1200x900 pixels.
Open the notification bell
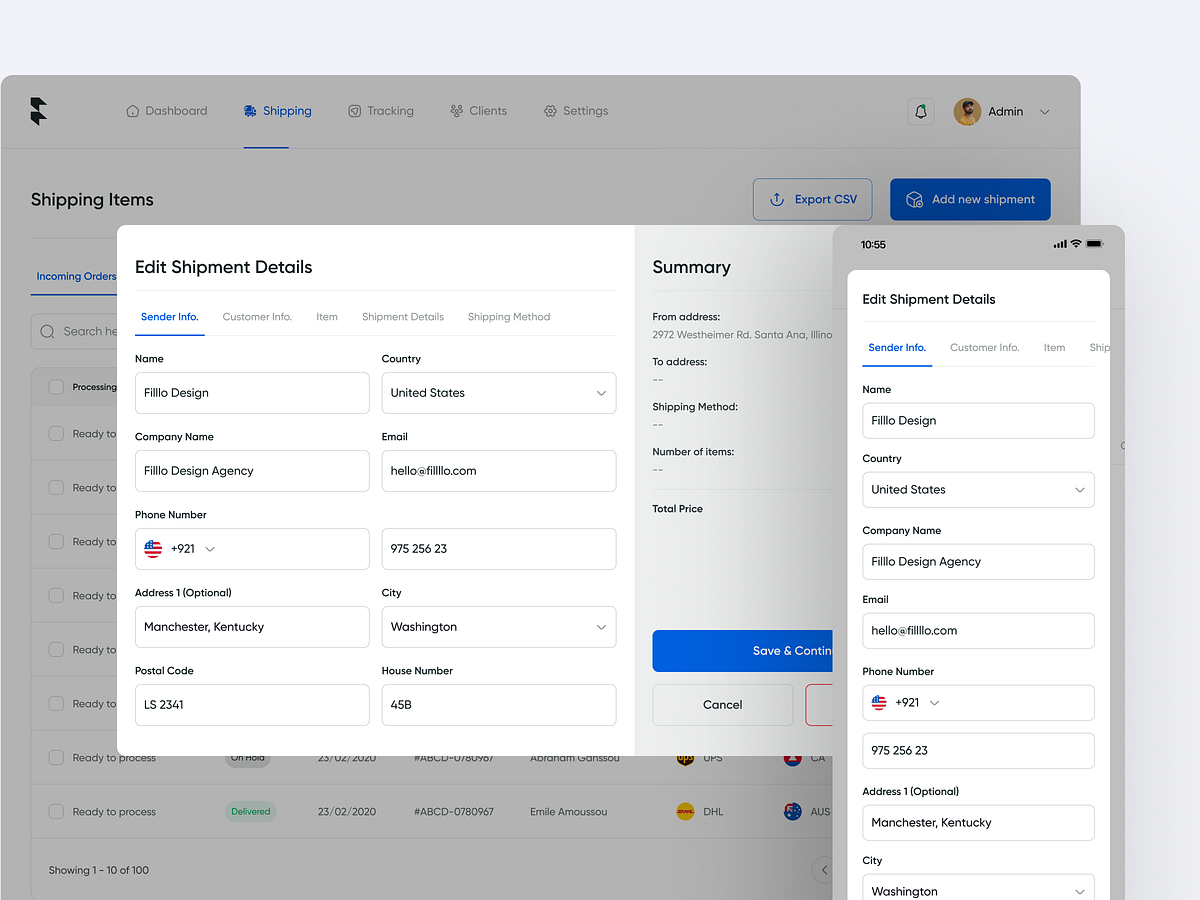920,111
